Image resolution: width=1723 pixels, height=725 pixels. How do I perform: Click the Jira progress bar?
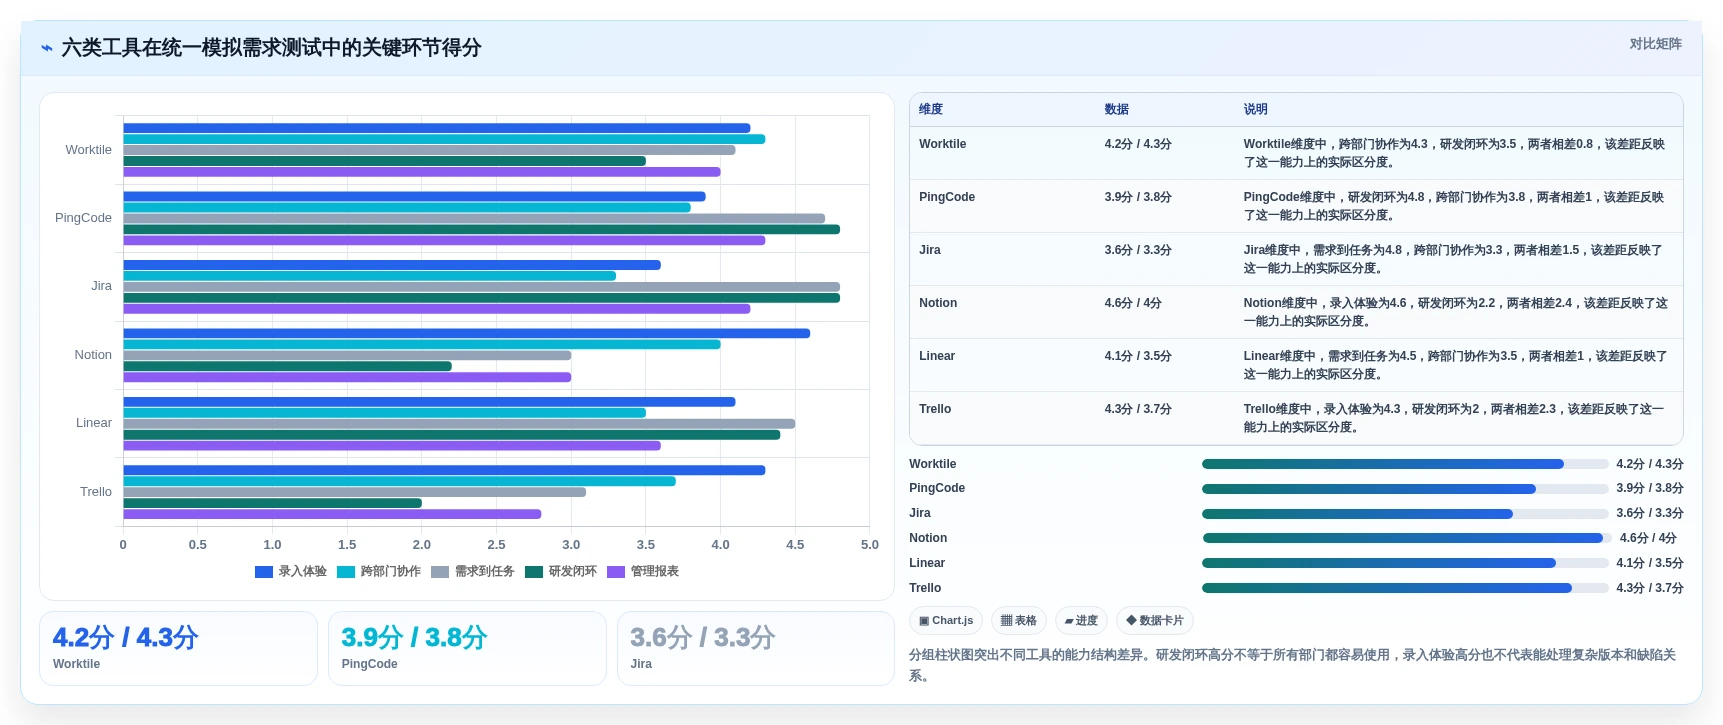(x=1405, y=514)
